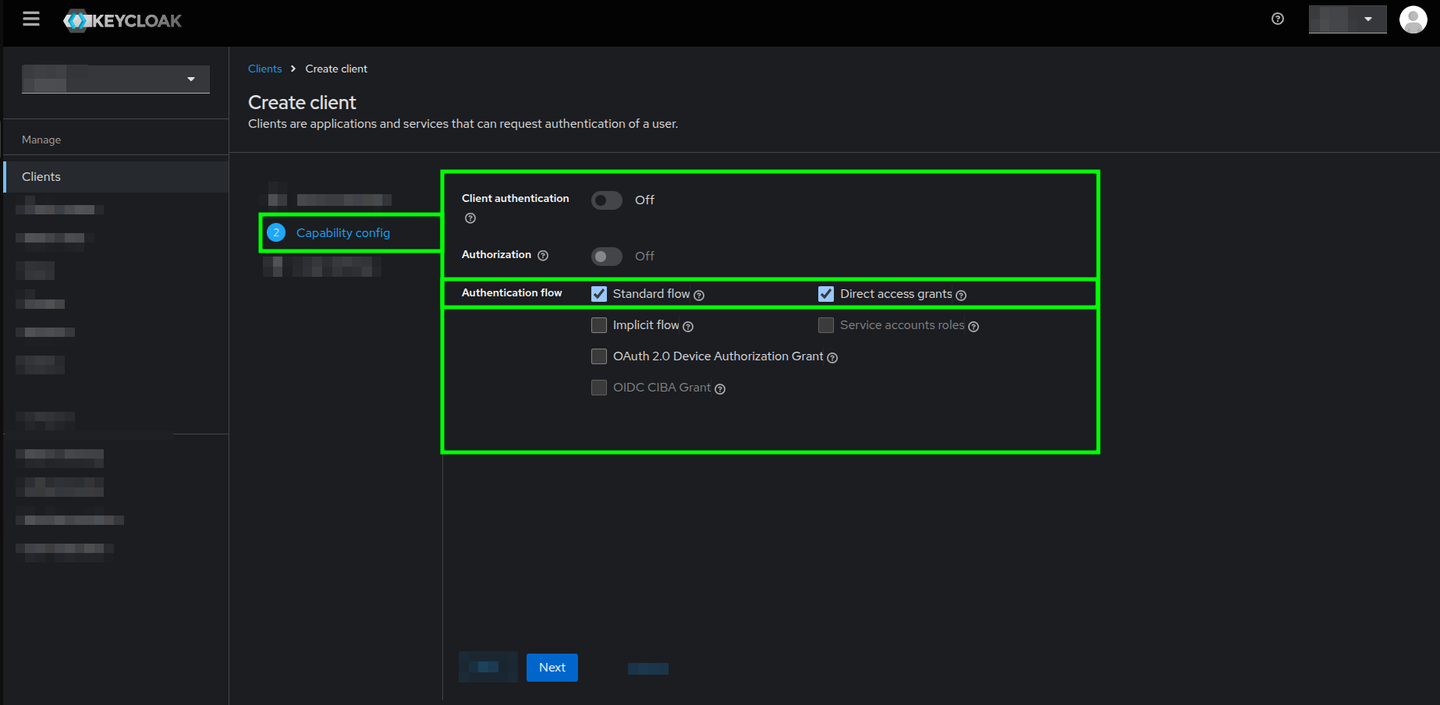Click the help icon next to Standard flow
The height and width of the screenshot is (705, 1440).
click(698, 294)
